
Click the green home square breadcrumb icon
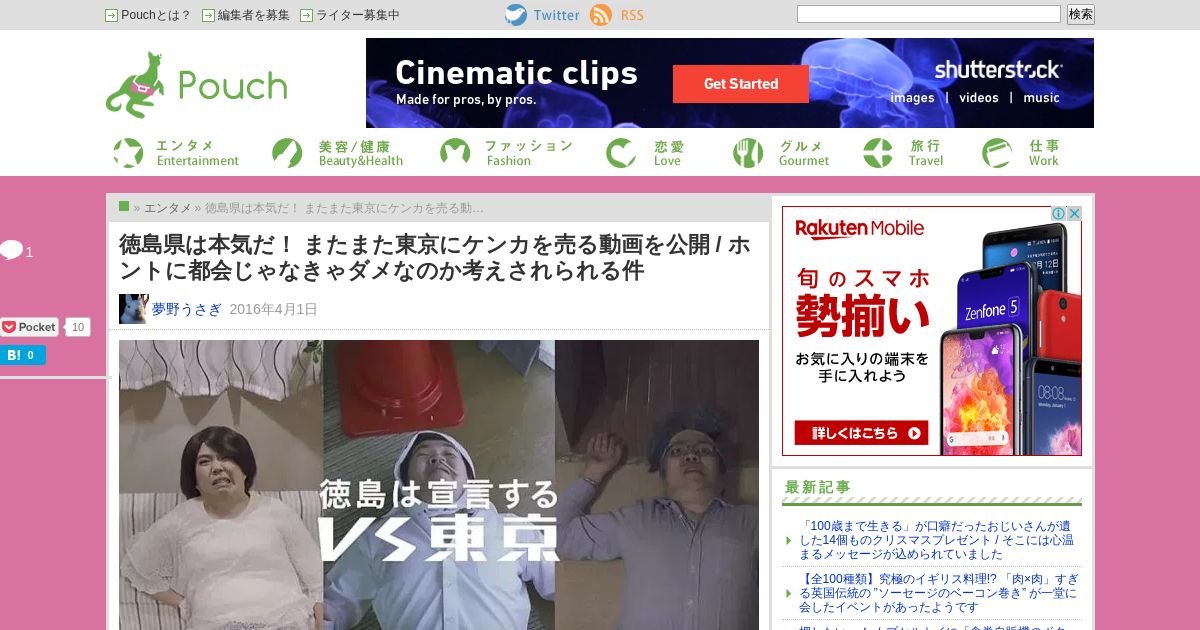(124, 206)
